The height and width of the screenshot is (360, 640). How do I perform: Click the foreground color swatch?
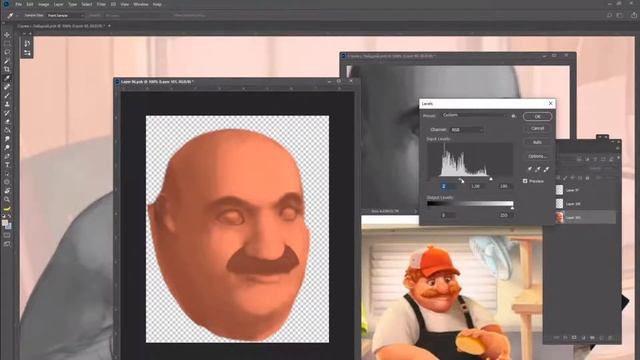tap(5, 222)
